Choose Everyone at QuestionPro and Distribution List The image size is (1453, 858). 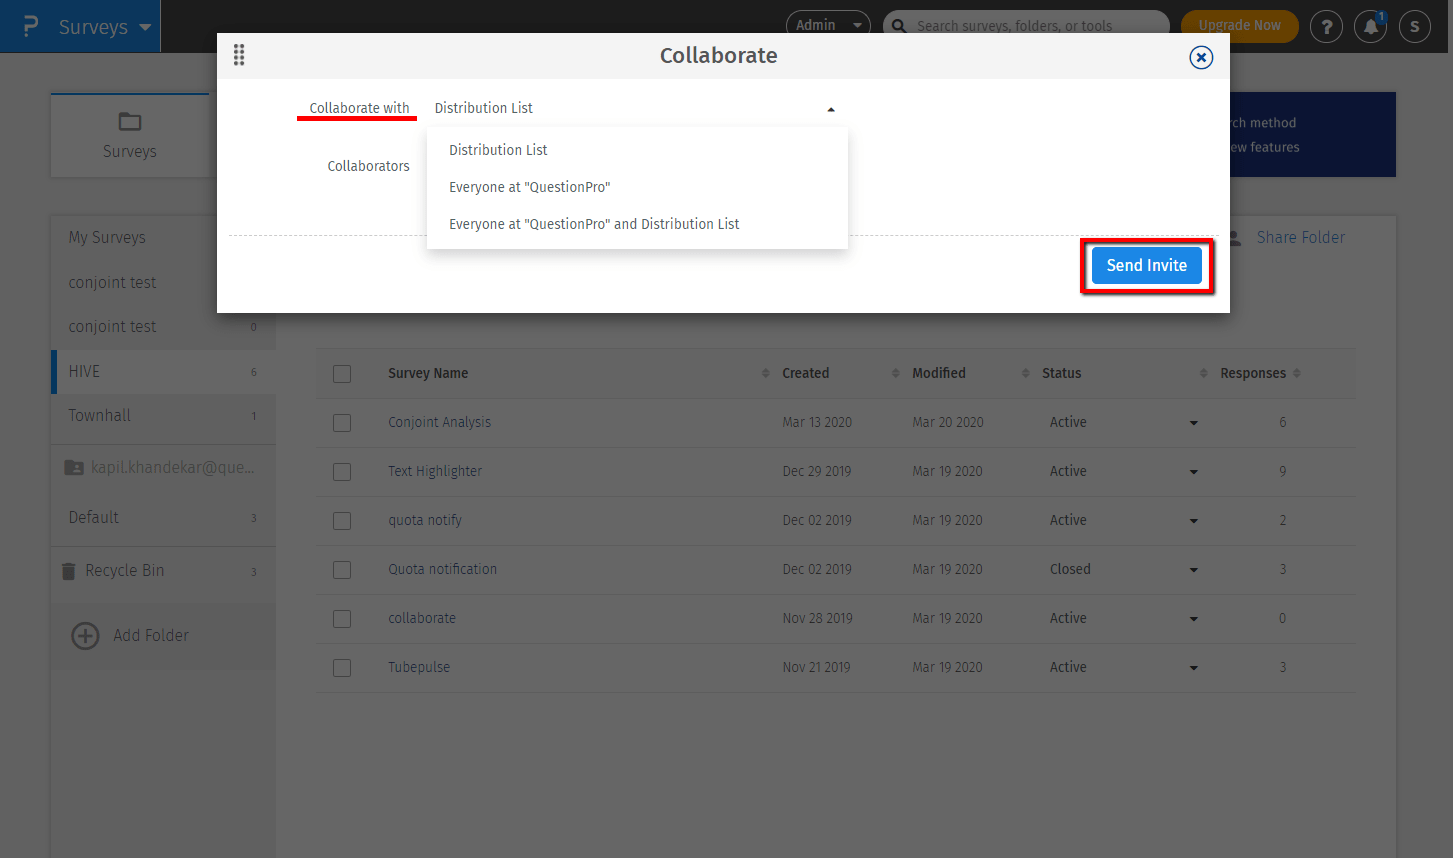tap(594, 224)
